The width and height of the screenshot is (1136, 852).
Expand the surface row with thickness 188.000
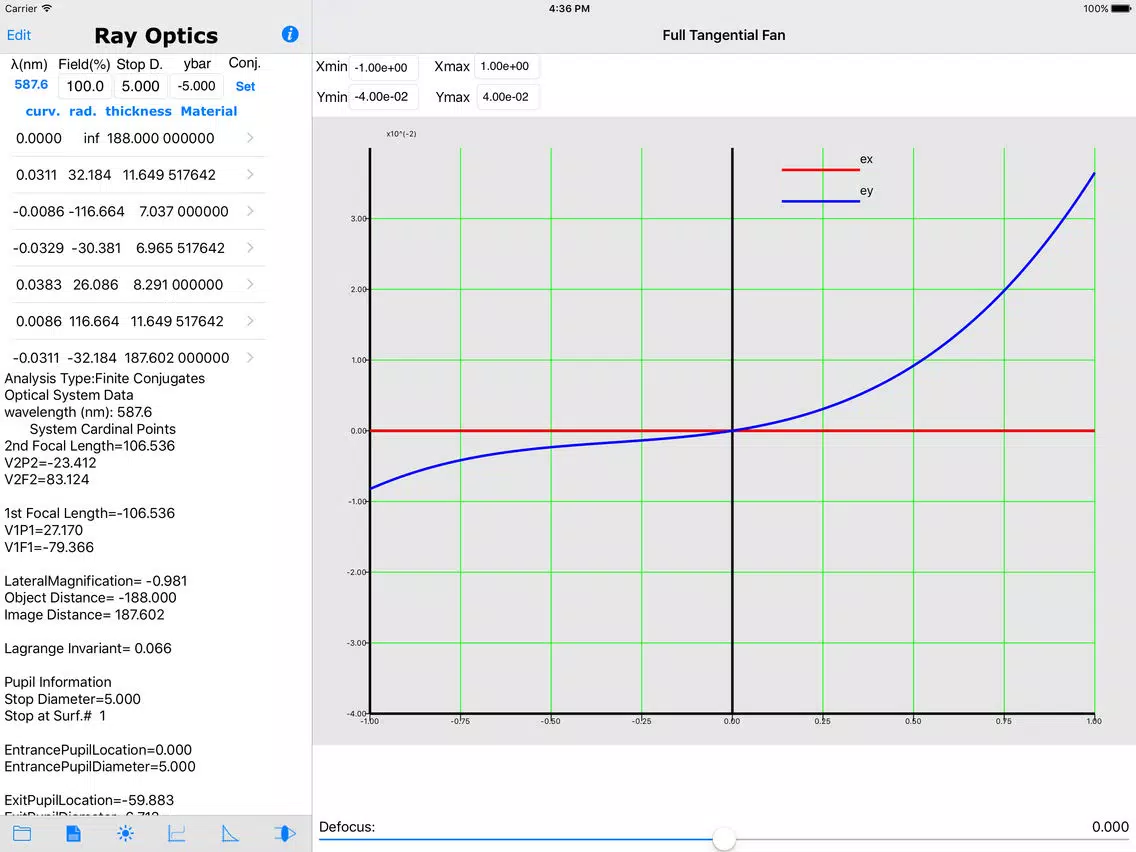[x=136, y=138]
